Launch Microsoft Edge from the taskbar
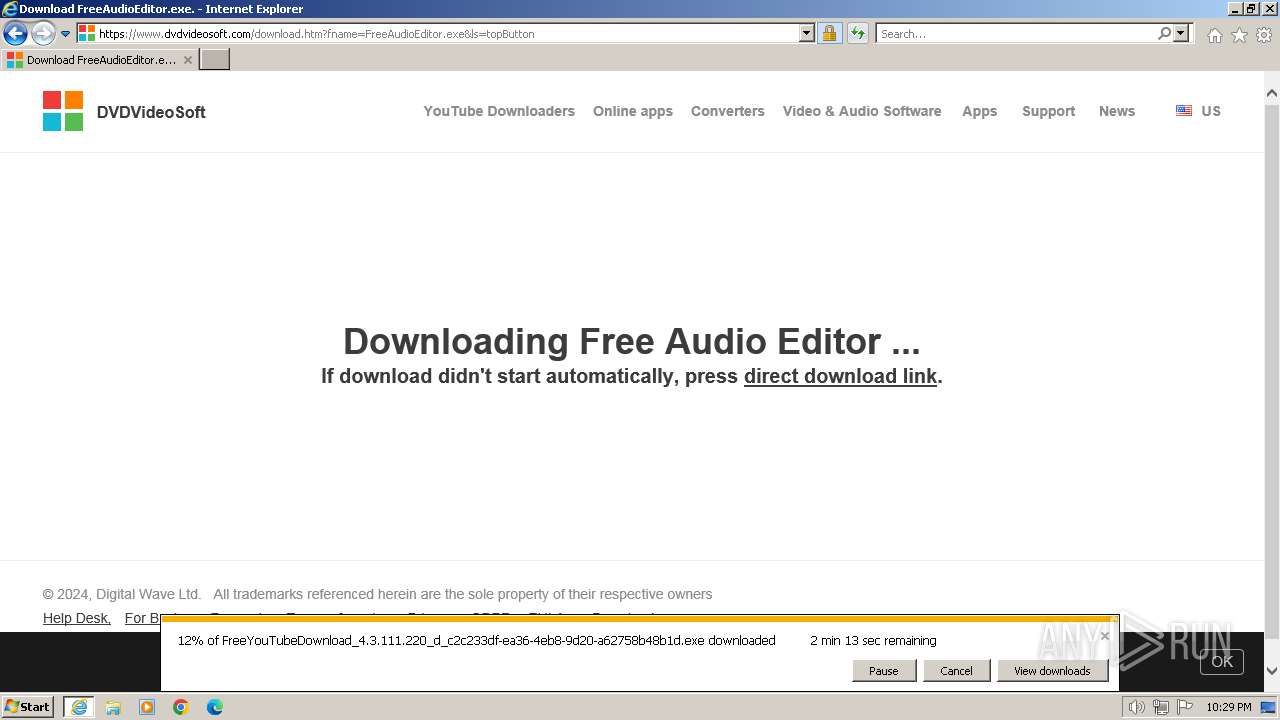1280x720 pixels. coord(215,707)
